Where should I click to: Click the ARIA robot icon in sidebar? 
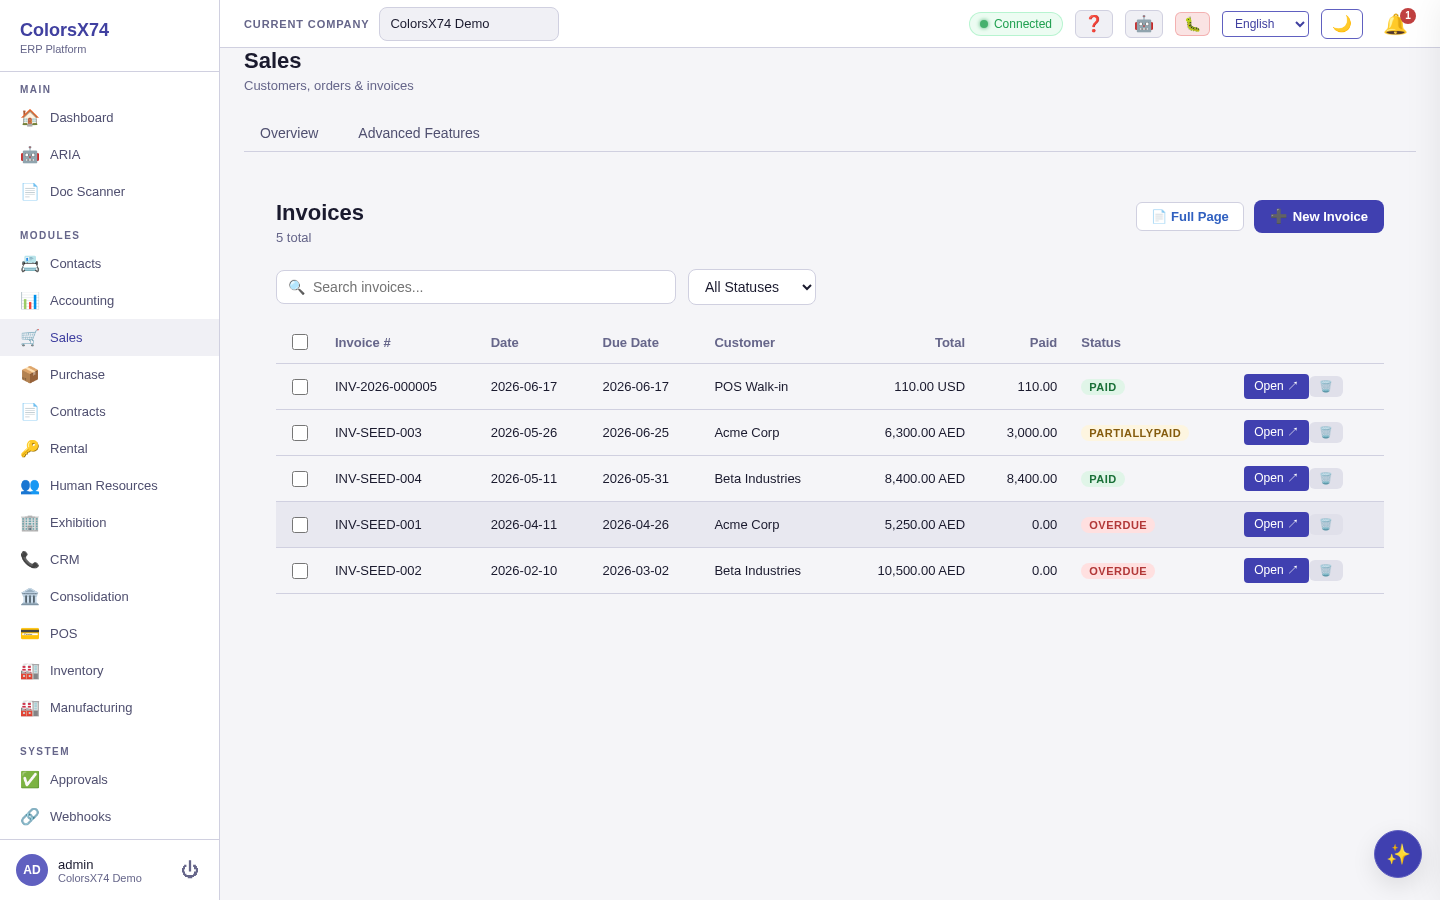pos(30,154)
